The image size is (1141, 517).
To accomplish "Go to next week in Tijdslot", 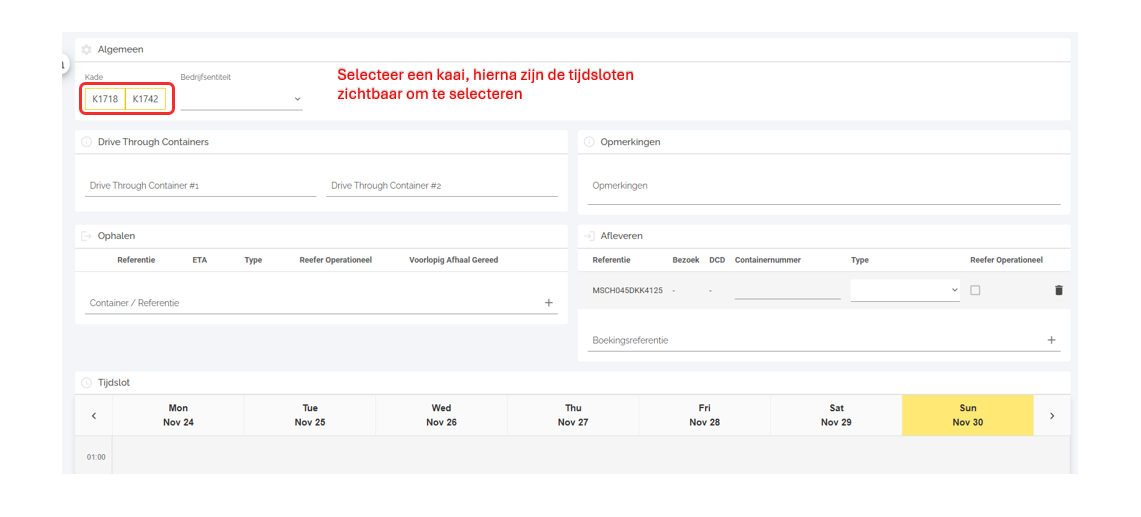I will coord(1052,416).
